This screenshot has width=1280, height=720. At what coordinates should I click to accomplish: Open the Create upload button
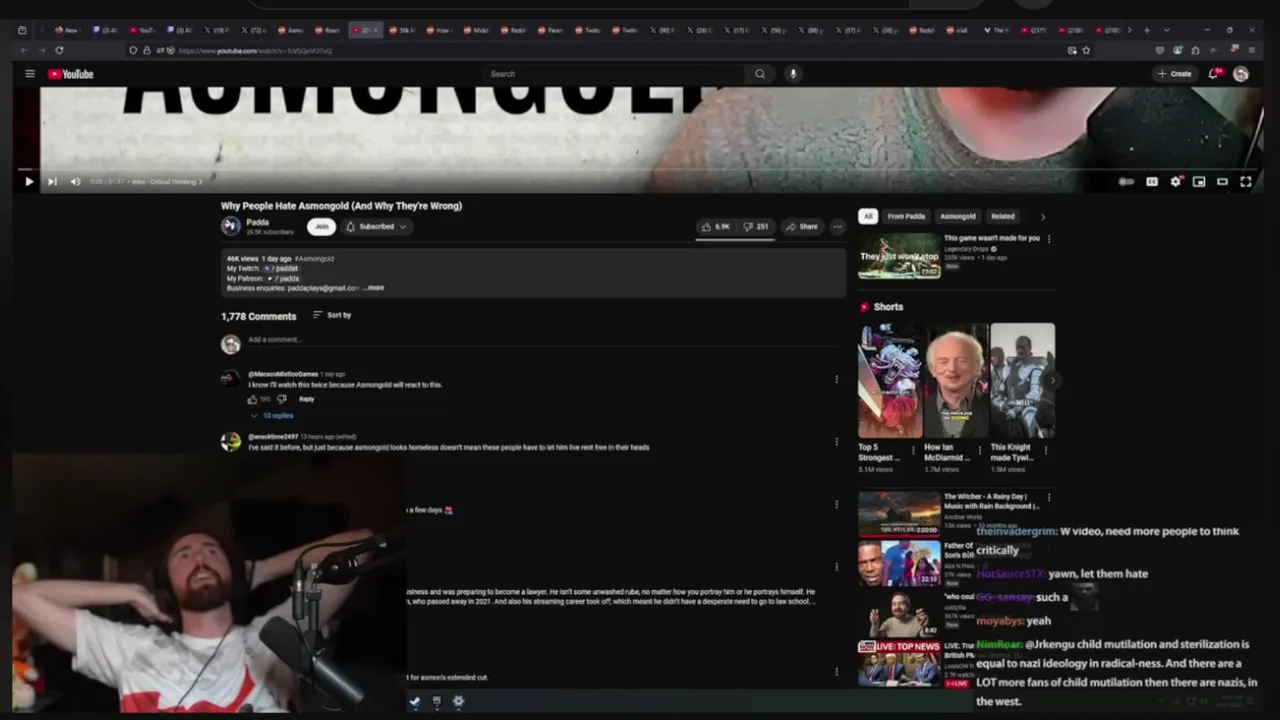(x=1174, y=74)
